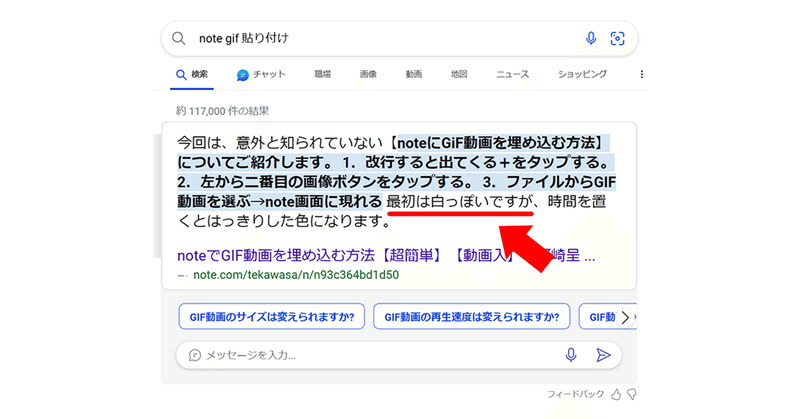Click the chat bubble icon in message box
Image resolution: width=800 pixels, height=419 pixels.
coord(194,355)
